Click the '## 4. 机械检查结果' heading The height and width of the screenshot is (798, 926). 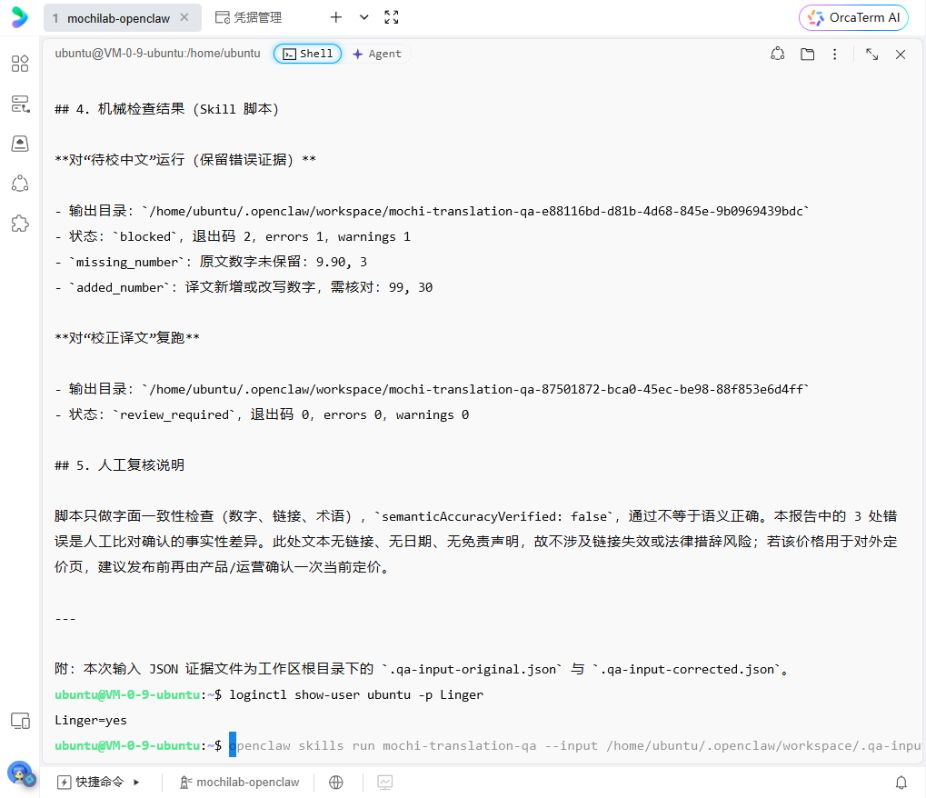pyautogui.click(x=167, y=109)
